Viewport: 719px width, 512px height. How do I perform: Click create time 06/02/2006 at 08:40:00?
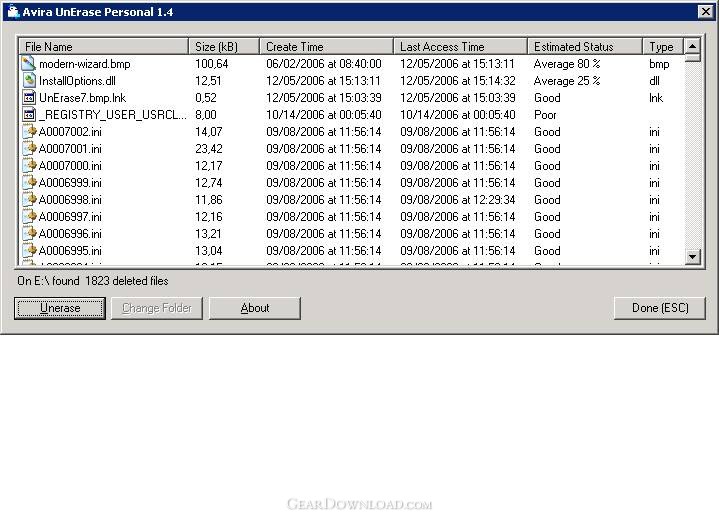click(324, 64)
